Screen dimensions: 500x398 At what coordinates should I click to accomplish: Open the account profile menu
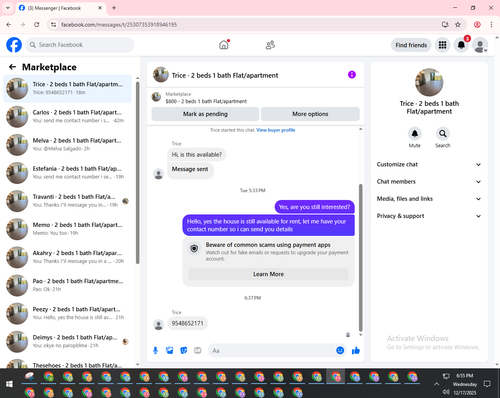(x=480, y=45)
